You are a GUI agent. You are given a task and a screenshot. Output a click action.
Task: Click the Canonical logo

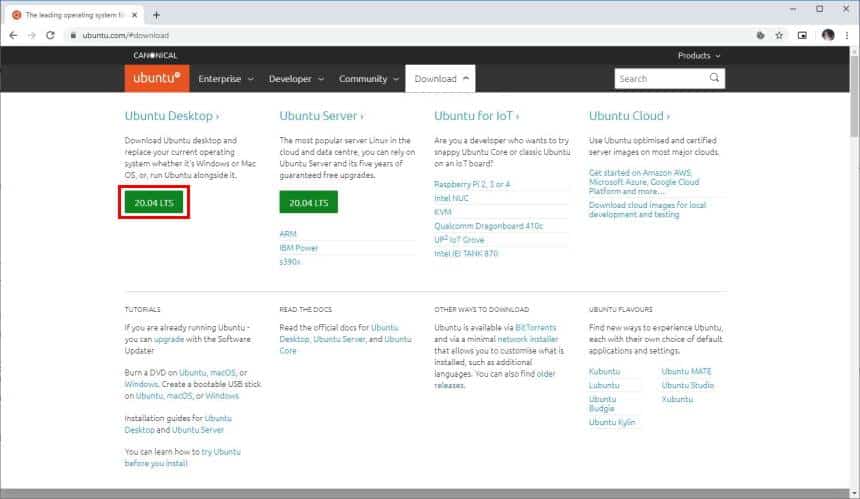pyautogui.click(x=155, y=55)
